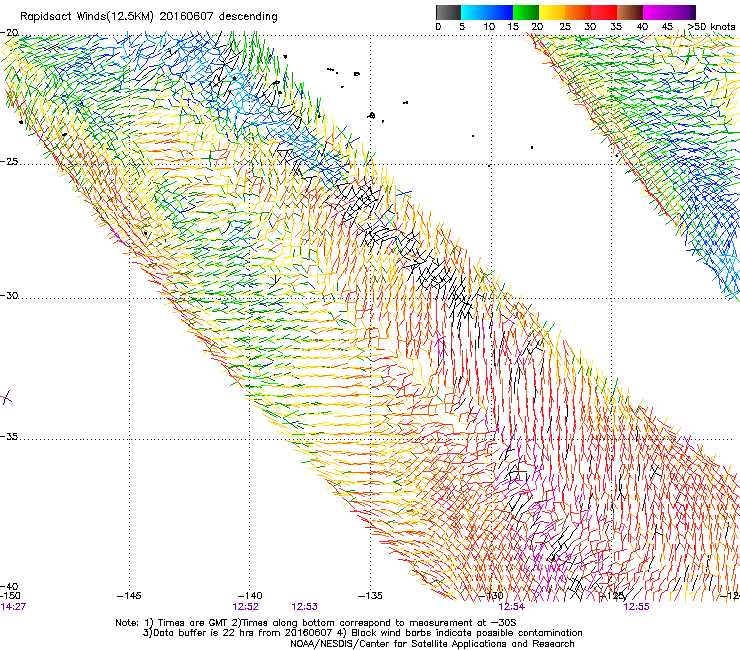This screenshot has width=740, height=650.
Task: Click the NOAA/NESDIS credit line
Action: tap(432, 644)
